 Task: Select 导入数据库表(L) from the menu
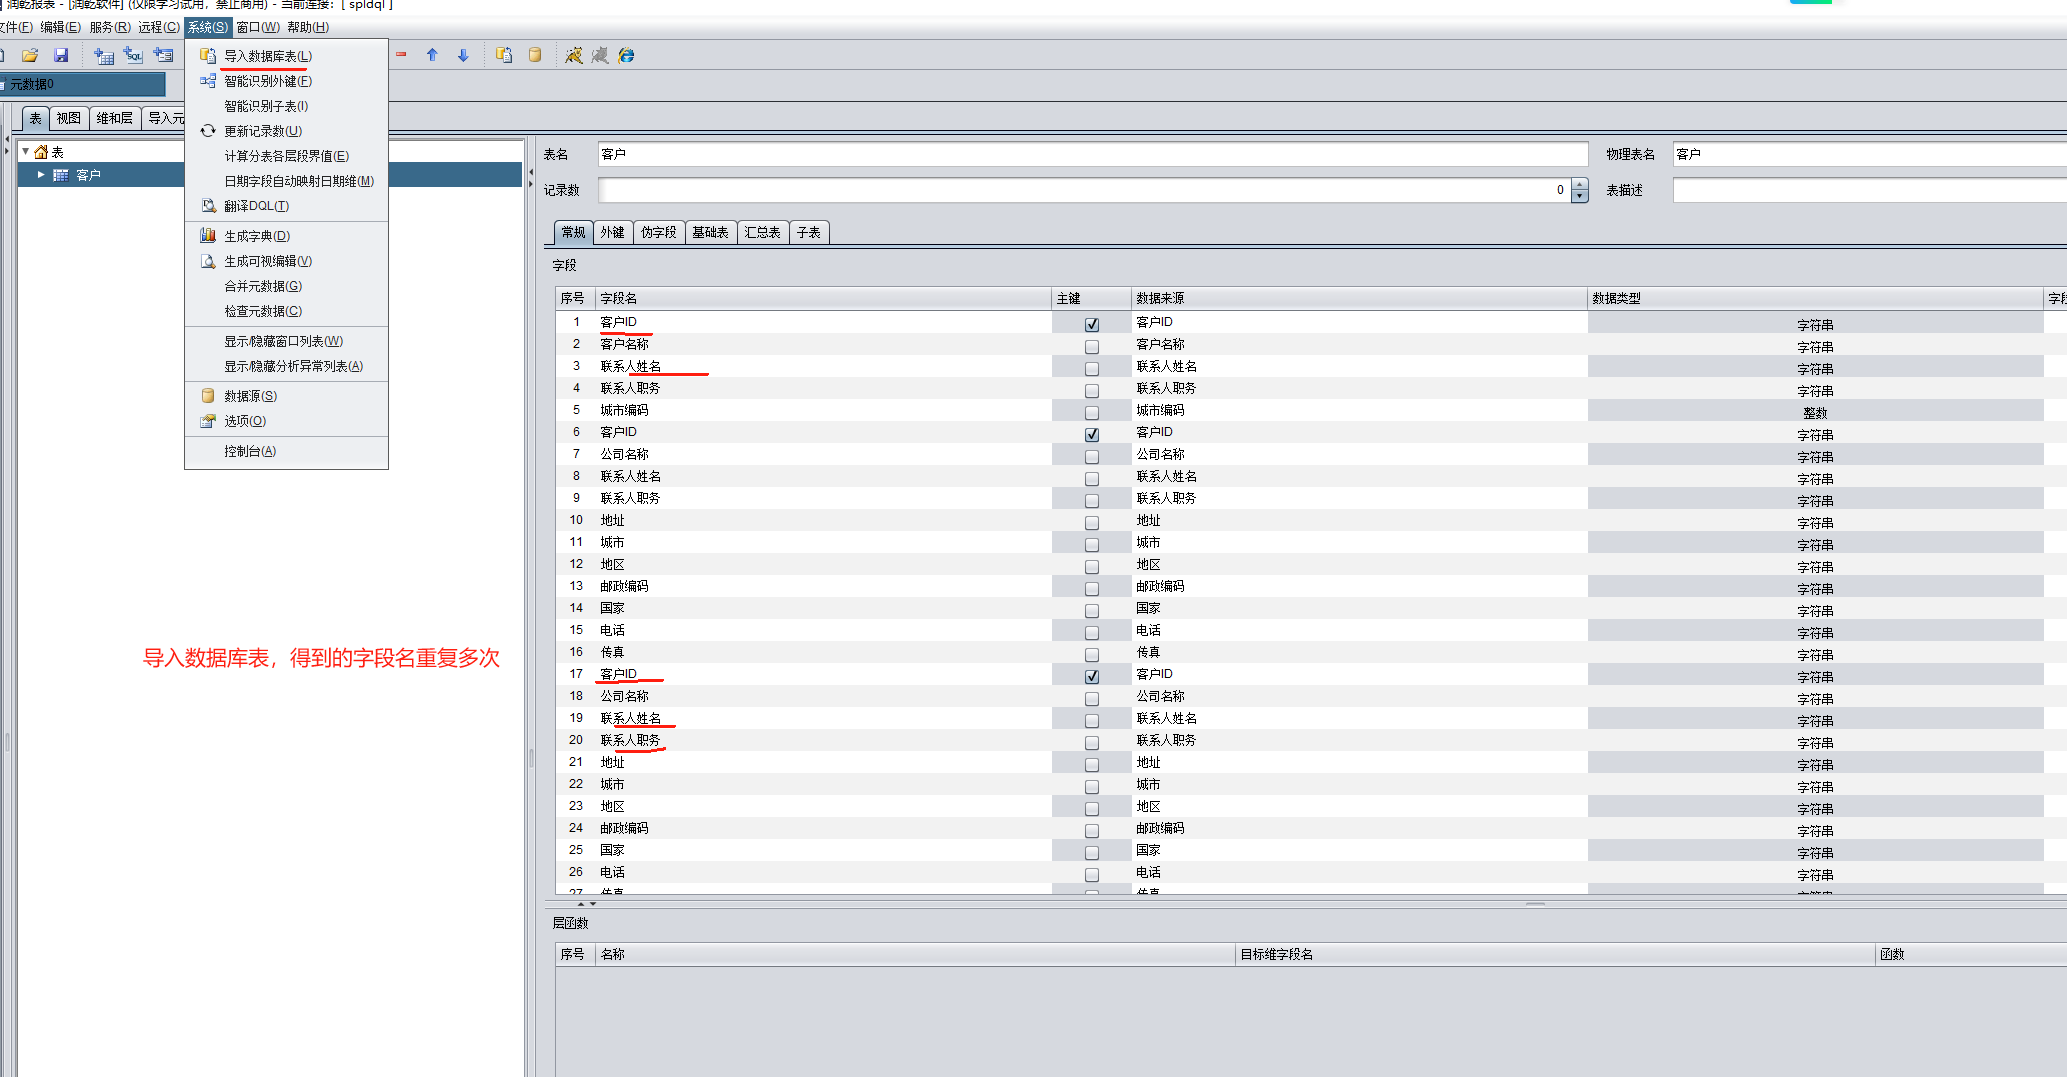point(267,56)
